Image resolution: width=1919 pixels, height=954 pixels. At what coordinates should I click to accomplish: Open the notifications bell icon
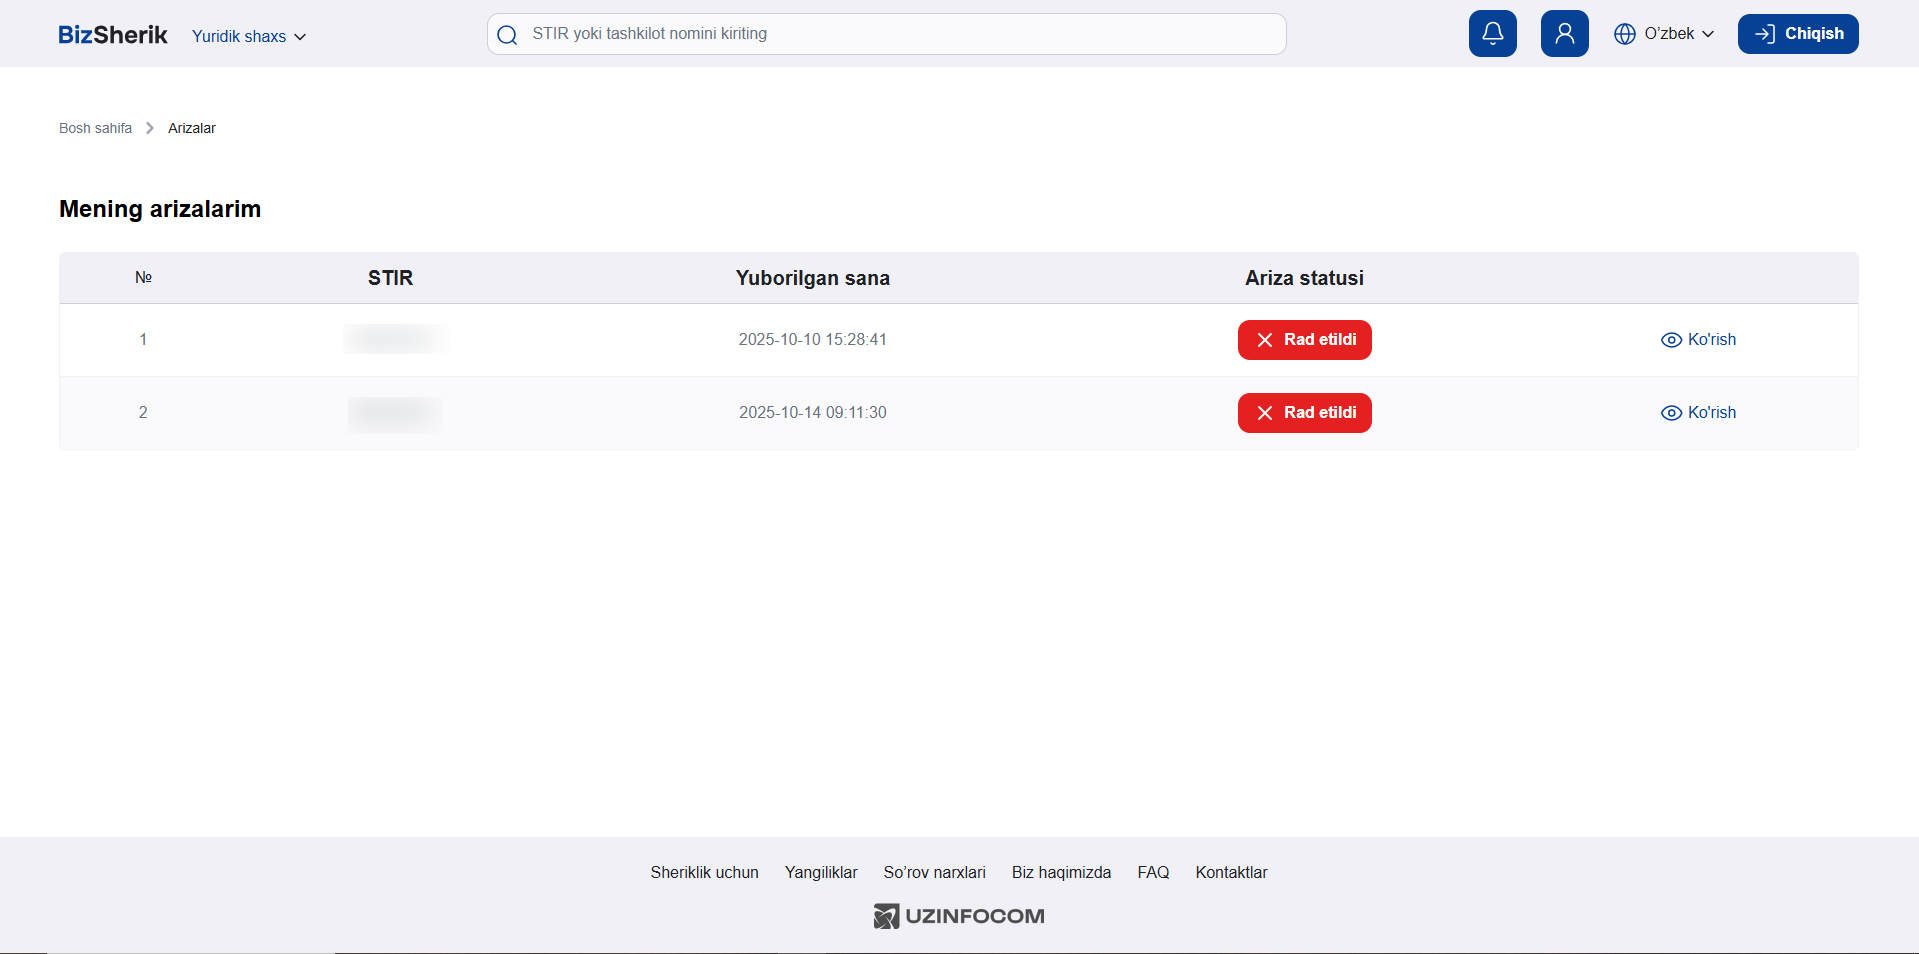[x=1492, y=33]
